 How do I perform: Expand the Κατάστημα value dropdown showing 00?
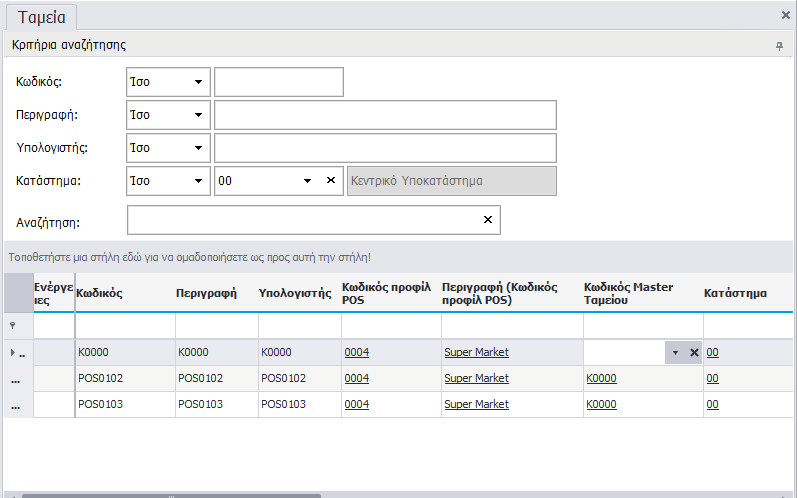pos(308,181)
